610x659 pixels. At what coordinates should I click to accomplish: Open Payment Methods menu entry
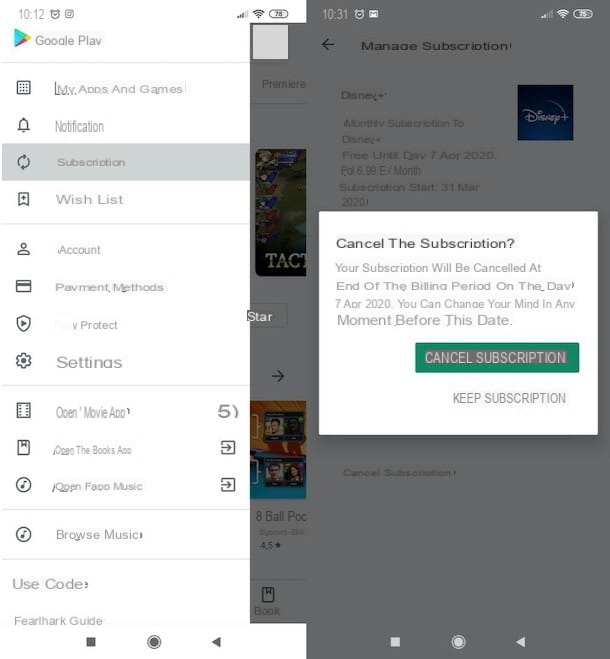(x=126, y=287)
